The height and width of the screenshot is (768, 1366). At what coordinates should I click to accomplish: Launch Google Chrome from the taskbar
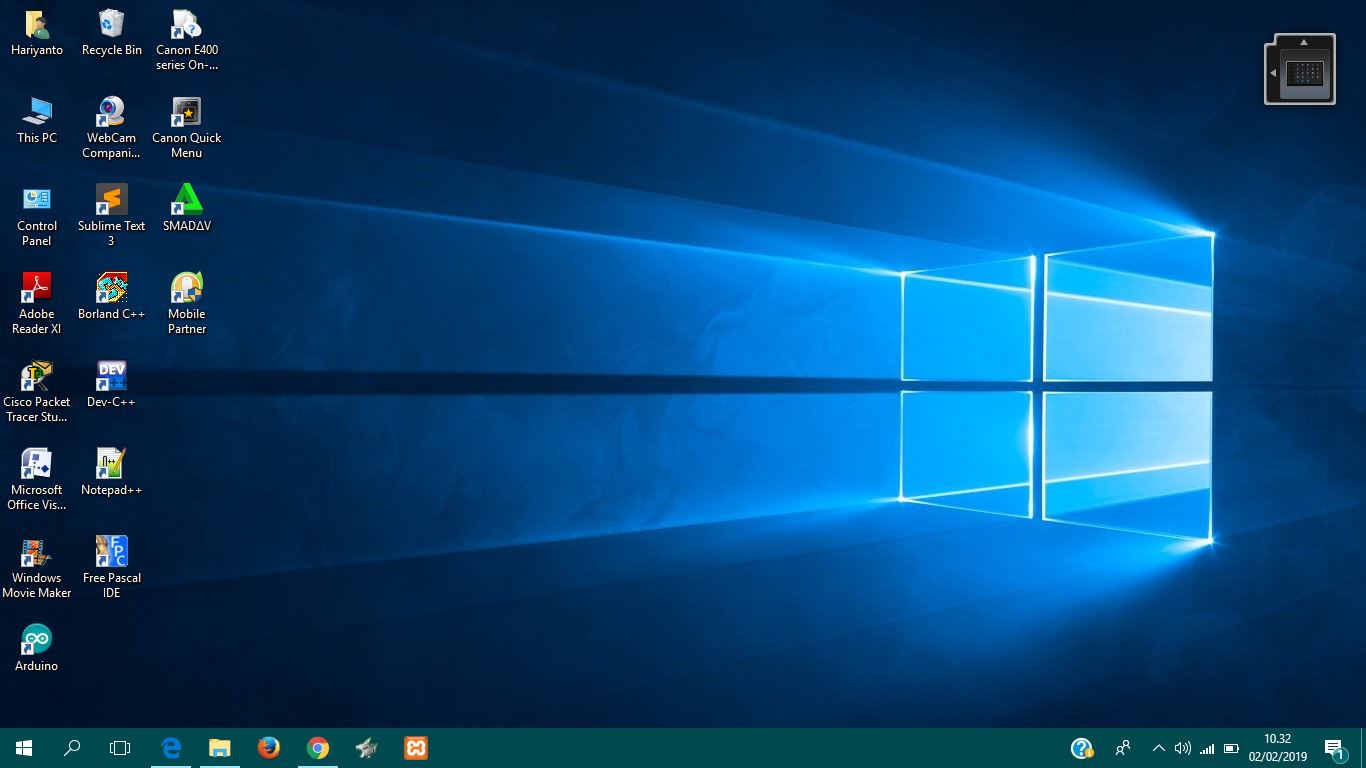(x=318, y=748)
